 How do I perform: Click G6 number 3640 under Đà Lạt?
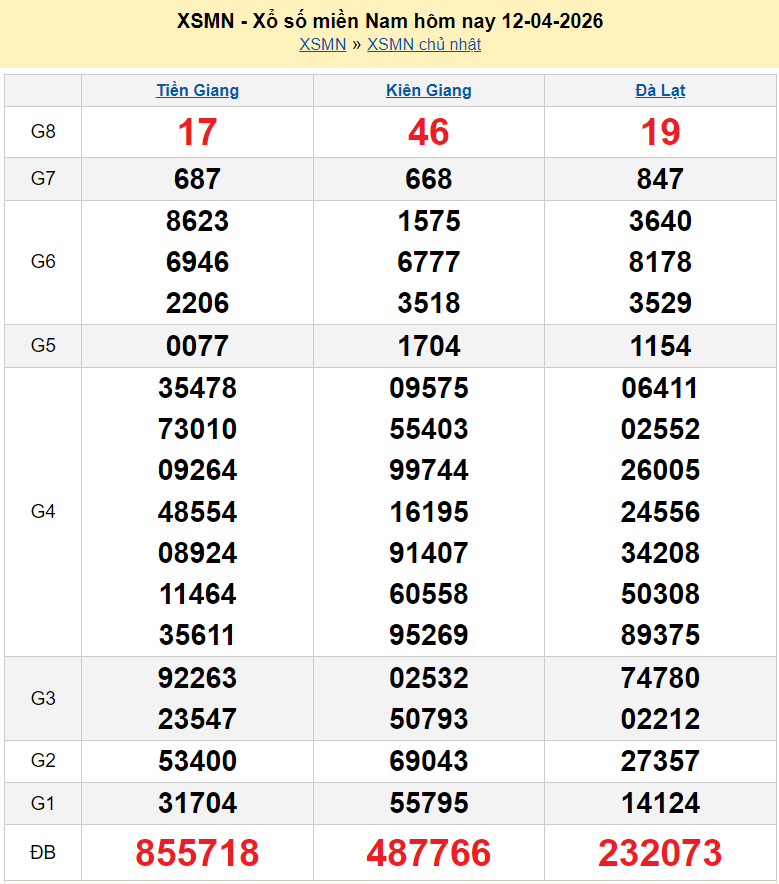tap(660, 221)
